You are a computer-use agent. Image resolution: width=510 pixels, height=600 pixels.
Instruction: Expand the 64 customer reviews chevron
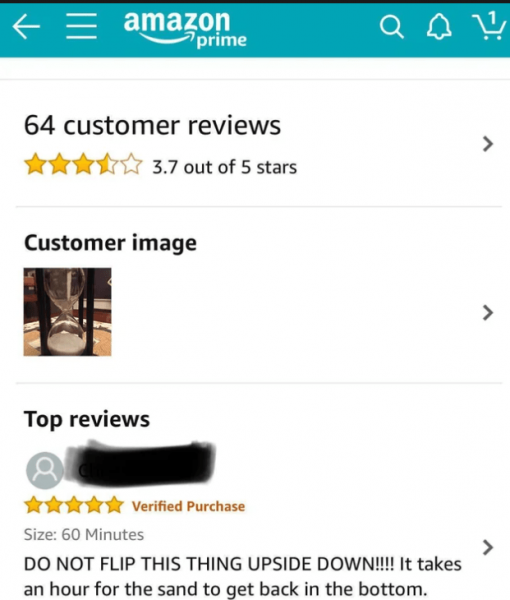[487, 144]
